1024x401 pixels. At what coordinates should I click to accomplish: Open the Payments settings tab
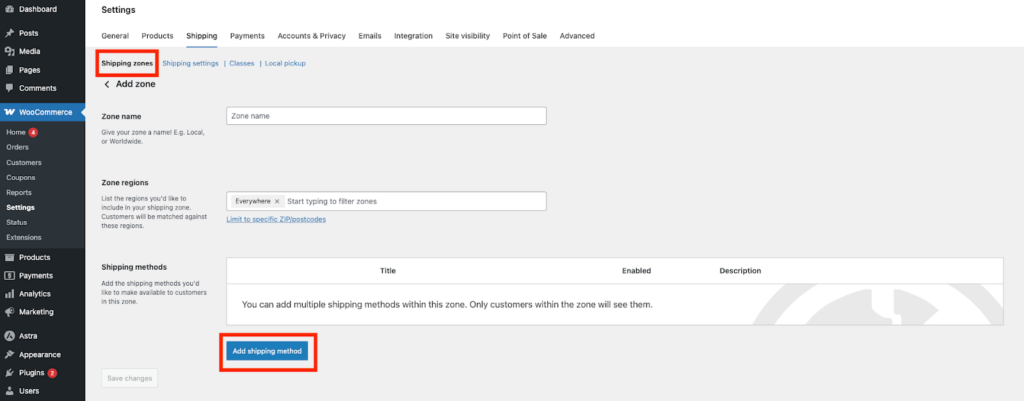coord(248,36)
